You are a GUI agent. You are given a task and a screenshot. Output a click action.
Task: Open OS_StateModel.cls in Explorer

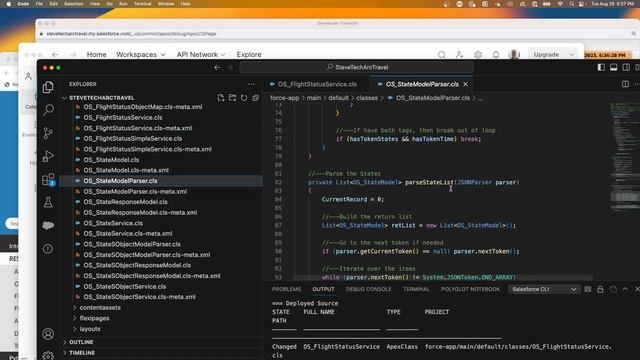111,160
